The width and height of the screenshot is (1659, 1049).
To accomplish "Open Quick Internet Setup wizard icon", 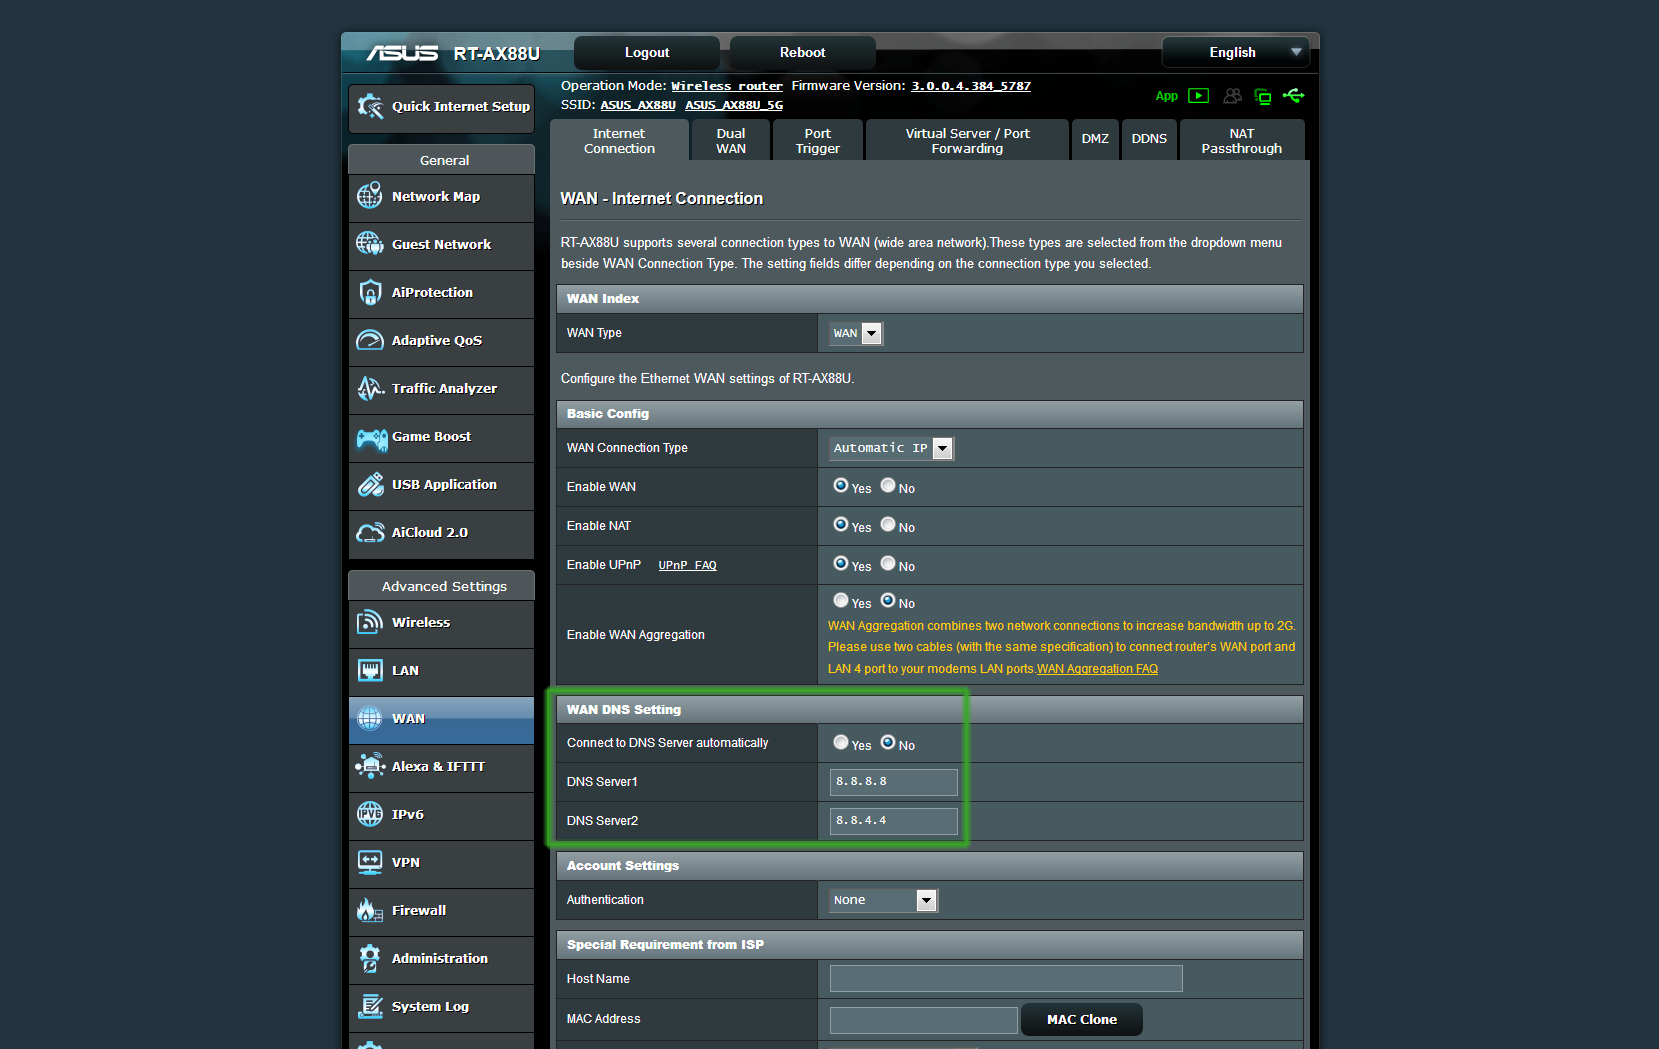I will tap(370, 107).
